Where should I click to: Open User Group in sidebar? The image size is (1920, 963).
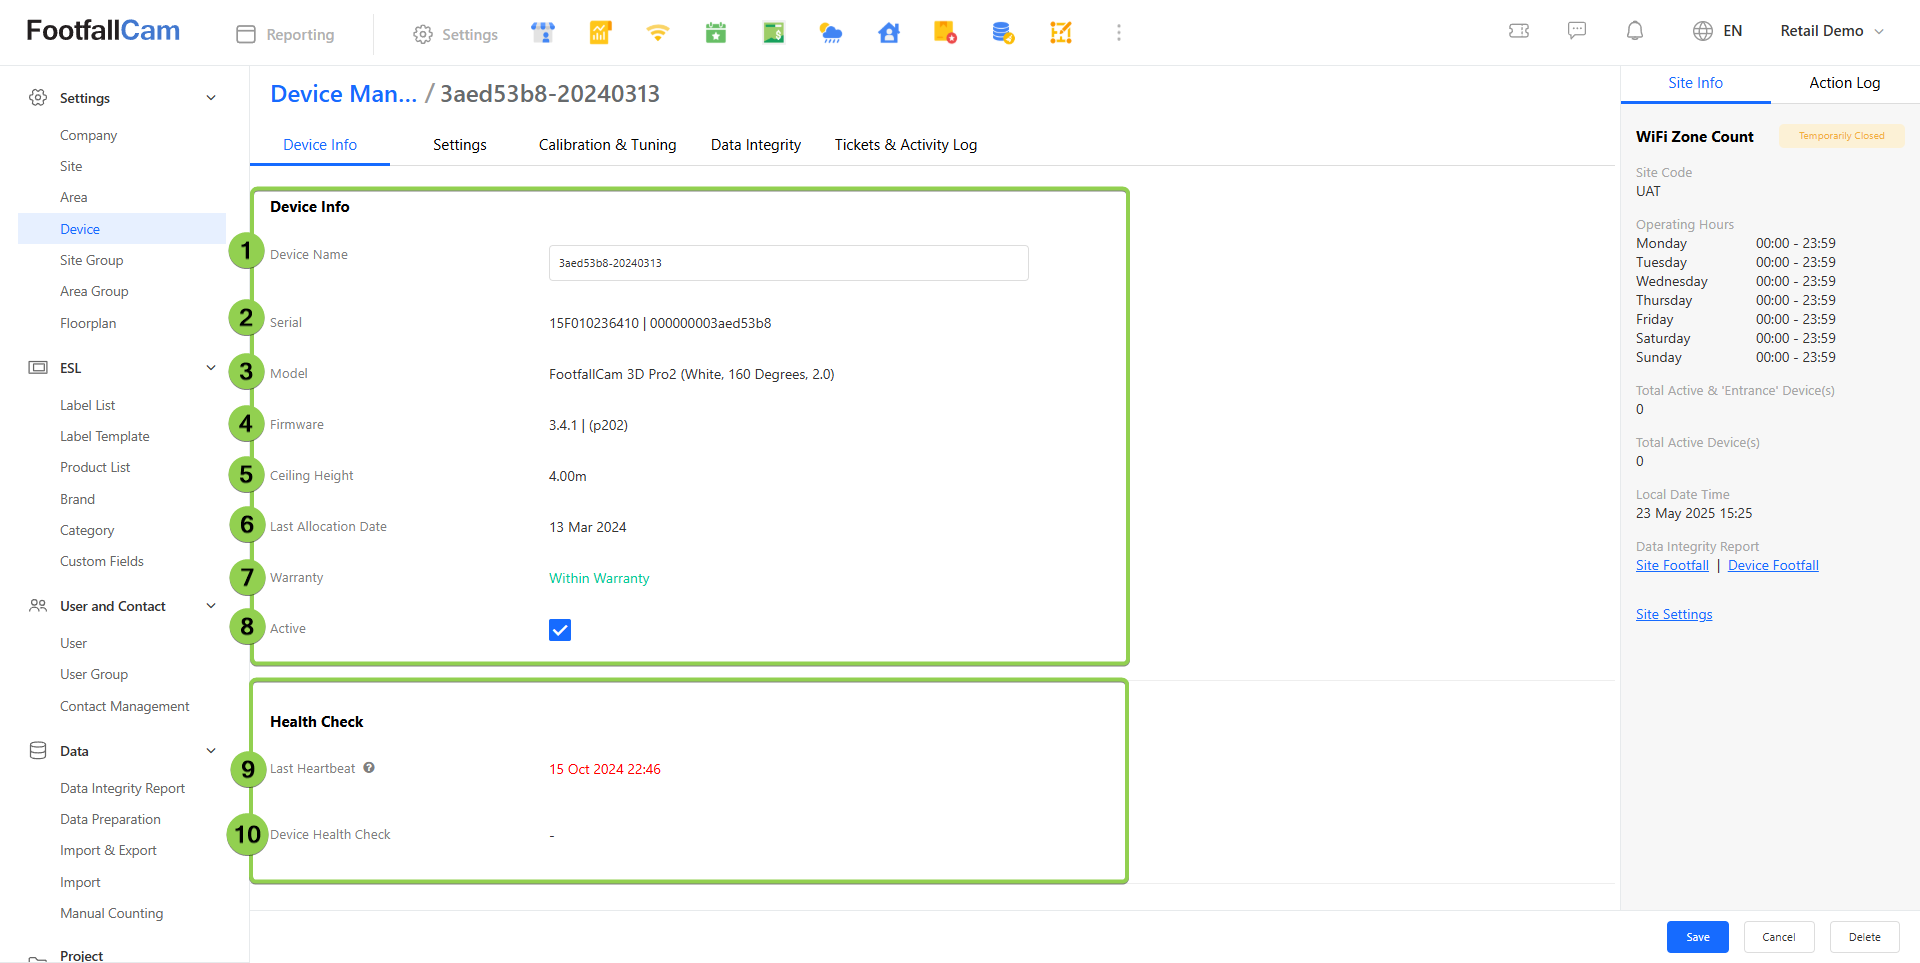tap(94, 674)
